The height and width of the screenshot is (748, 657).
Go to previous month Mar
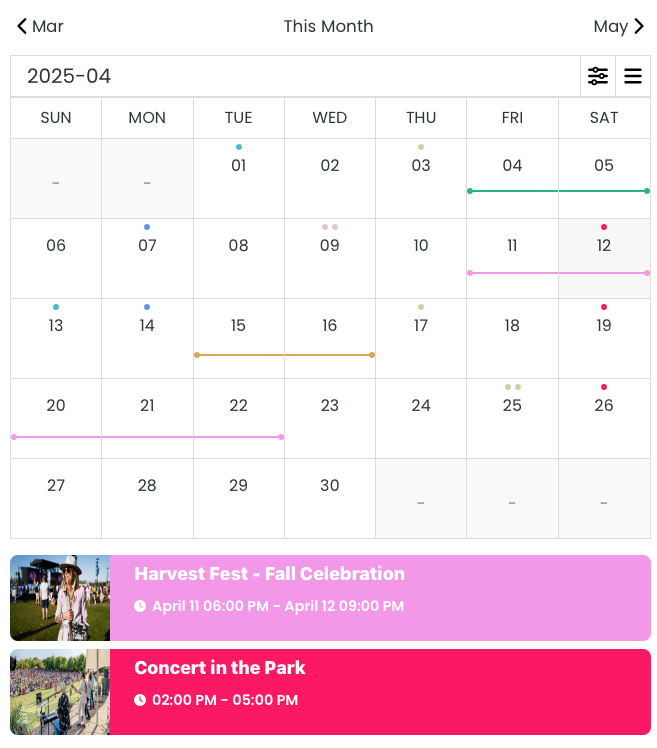(x=40, y=26)
